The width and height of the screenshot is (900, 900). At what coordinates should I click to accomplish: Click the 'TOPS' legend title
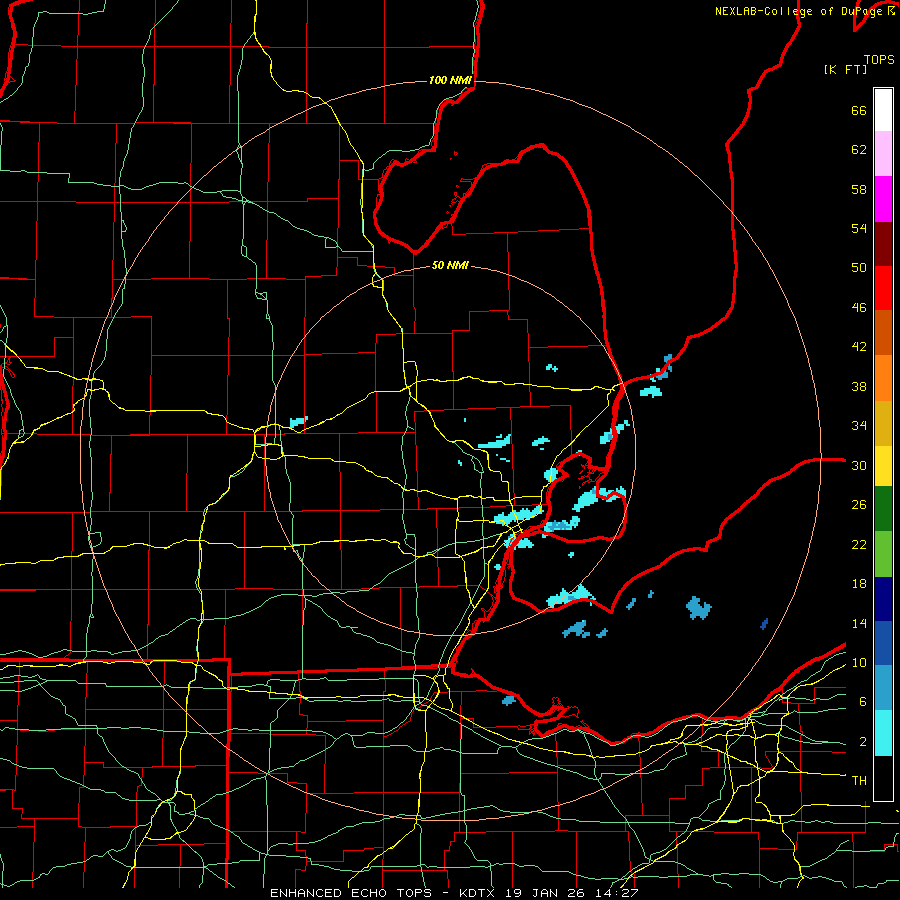tap(879, 59)
